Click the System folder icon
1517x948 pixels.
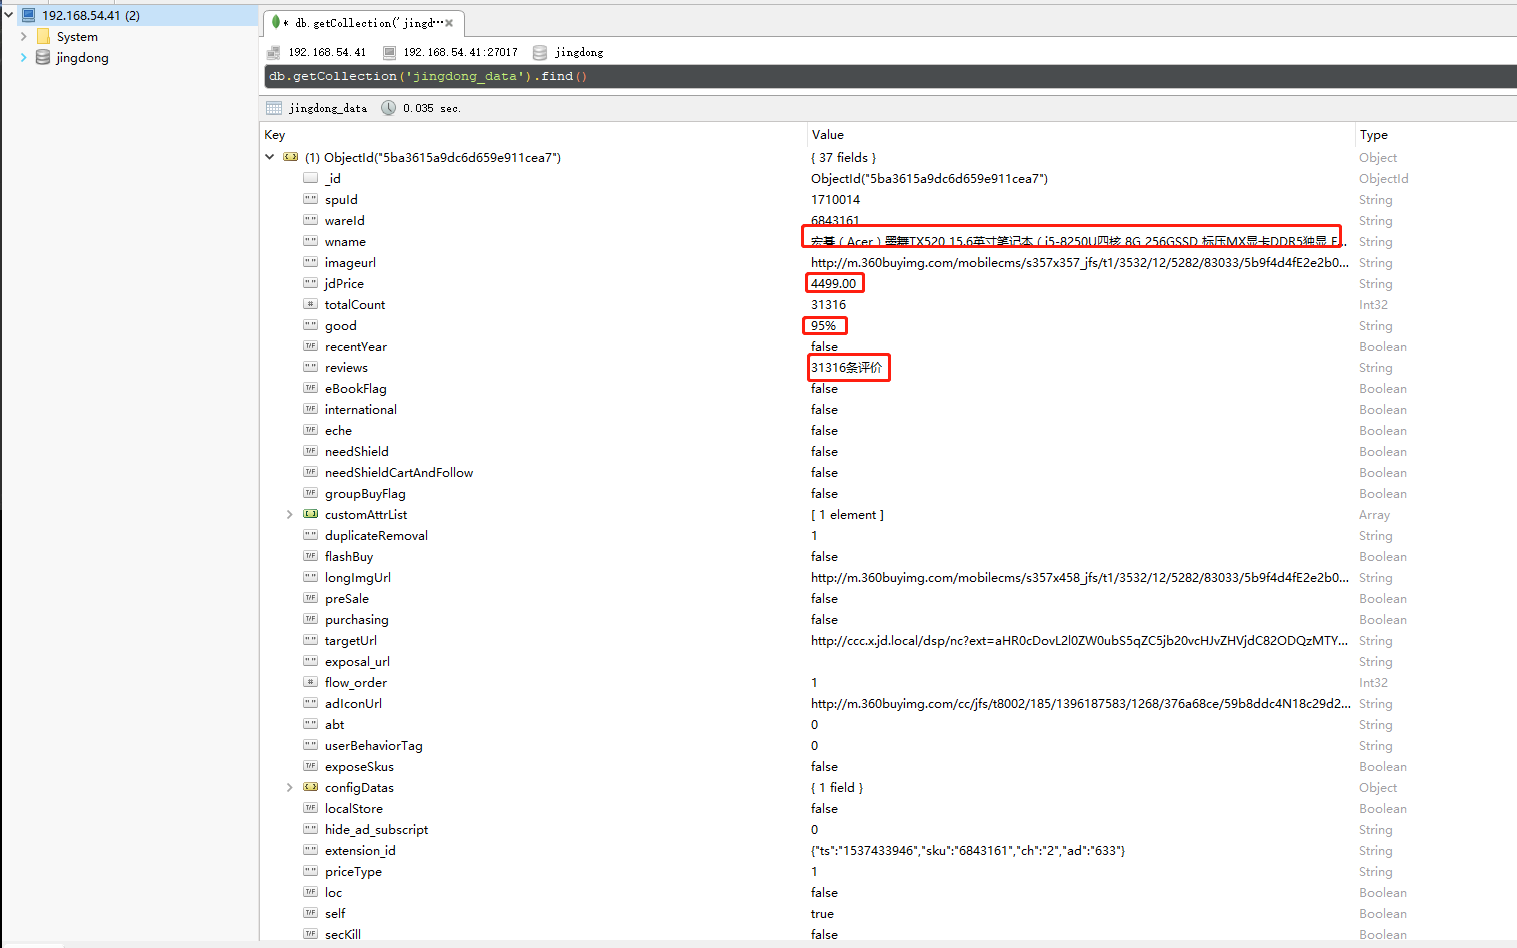[x=43, y=36]
